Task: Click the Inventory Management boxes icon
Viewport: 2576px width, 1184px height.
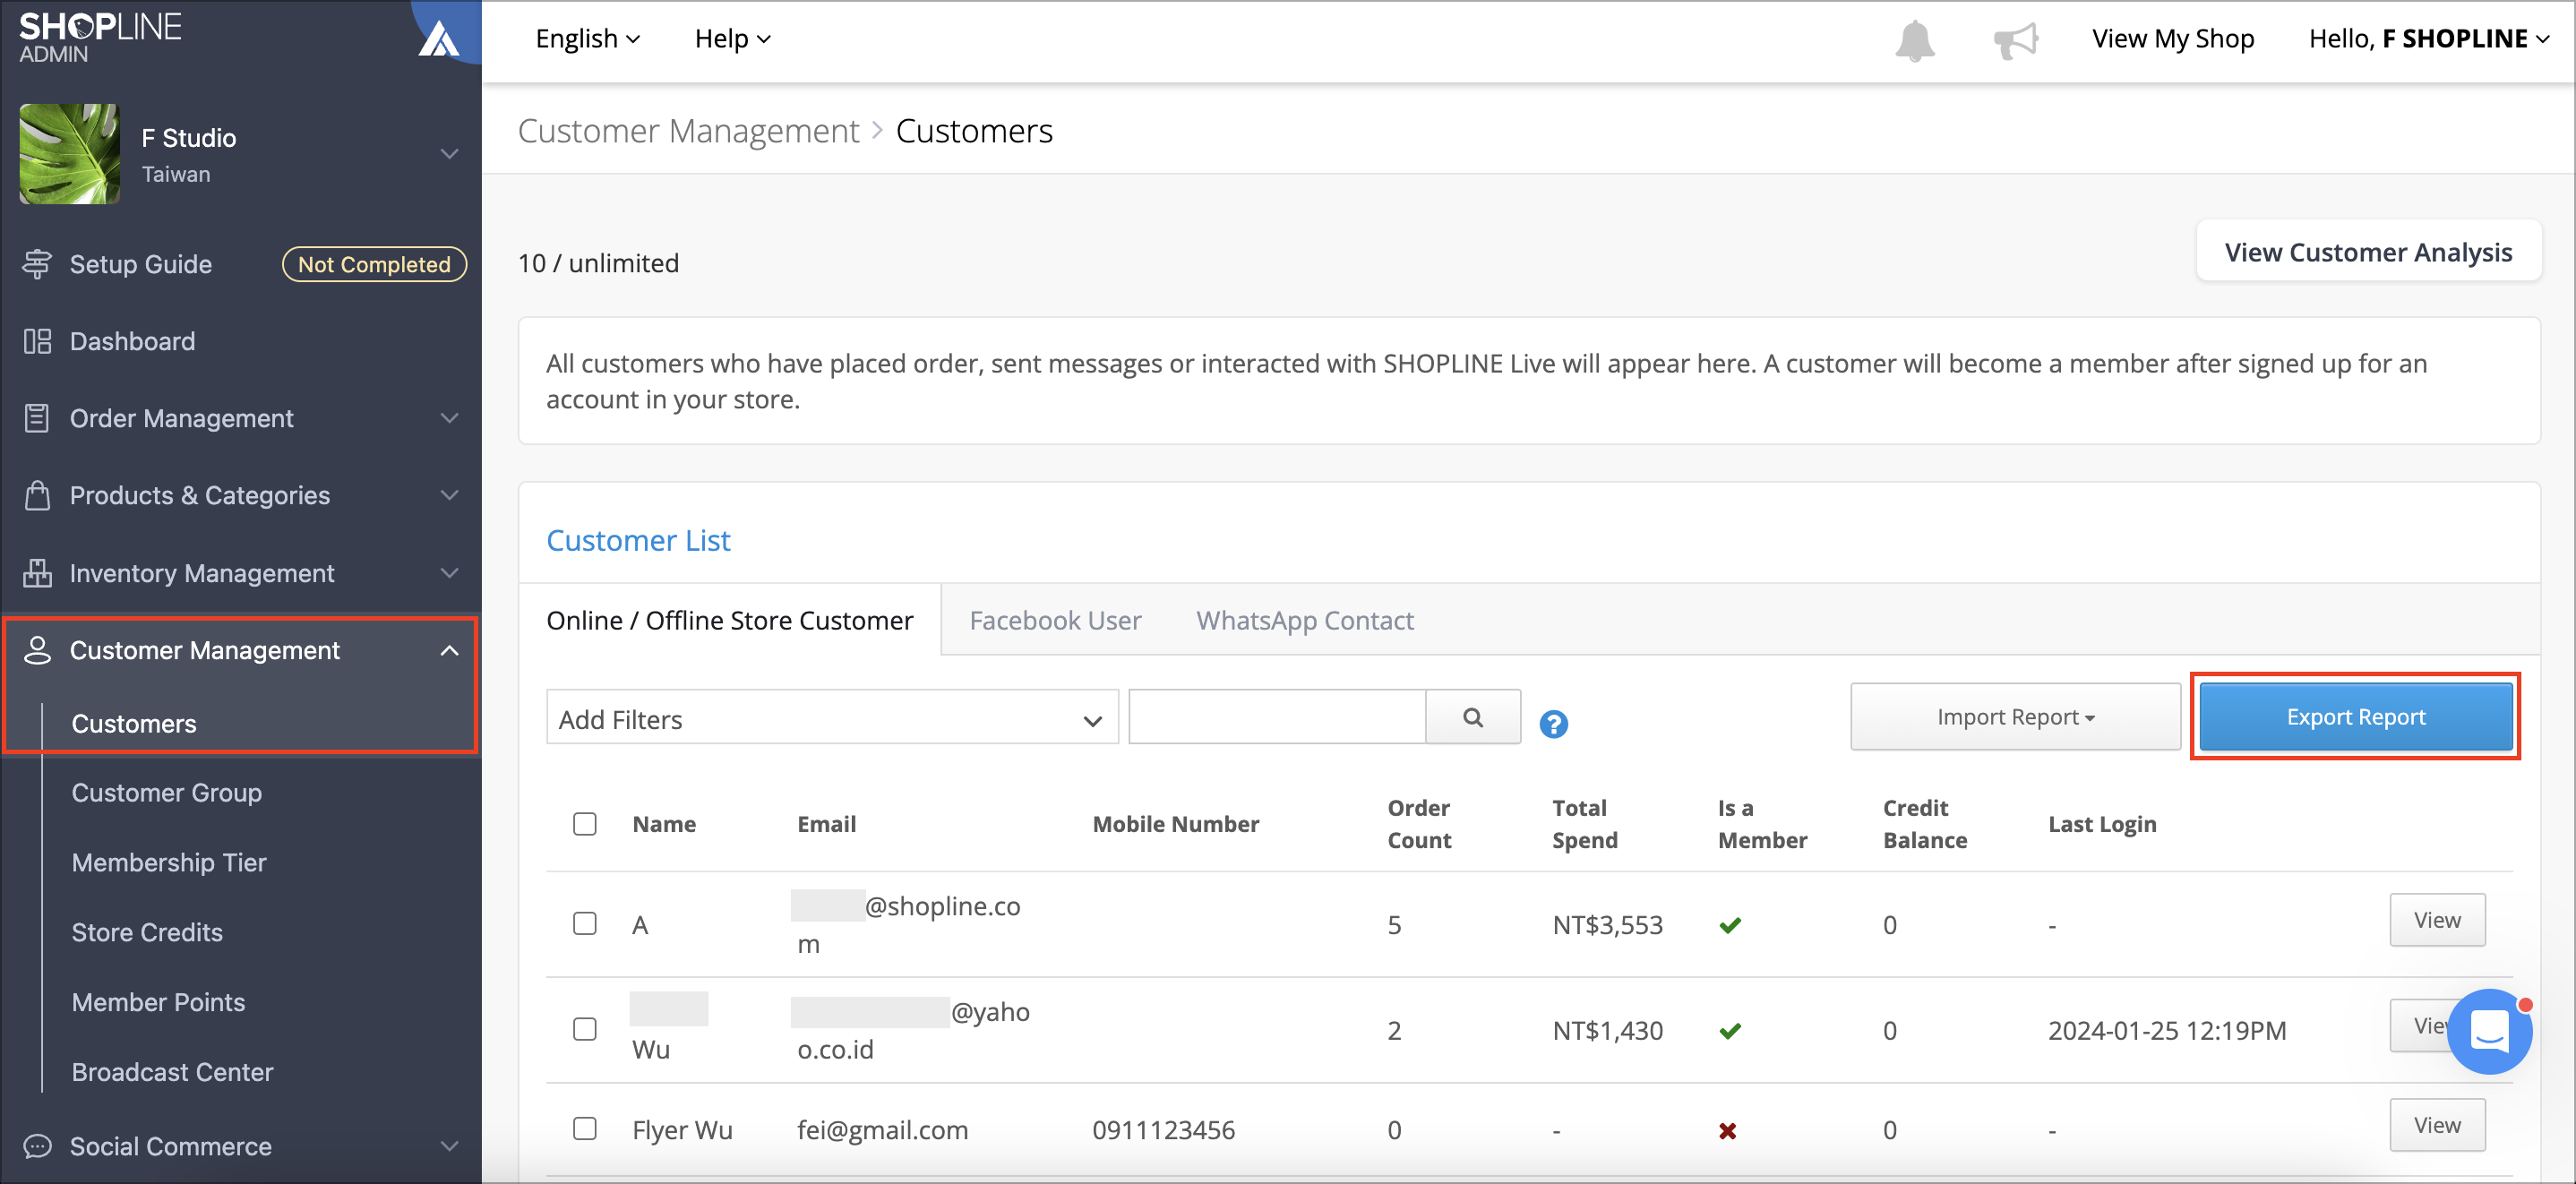Action: pyautogui.click(x=37, y=573)
